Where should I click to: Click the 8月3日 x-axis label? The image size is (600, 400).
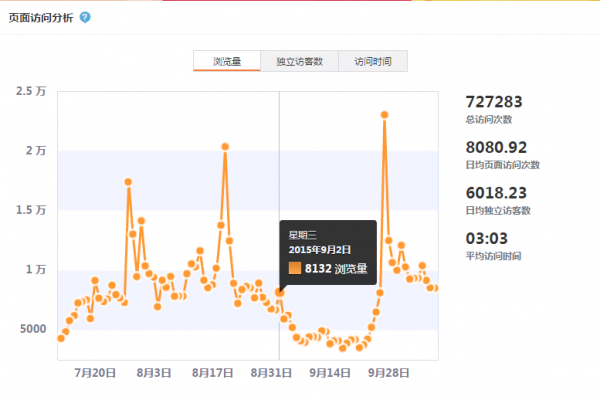(x=154, y=373)
